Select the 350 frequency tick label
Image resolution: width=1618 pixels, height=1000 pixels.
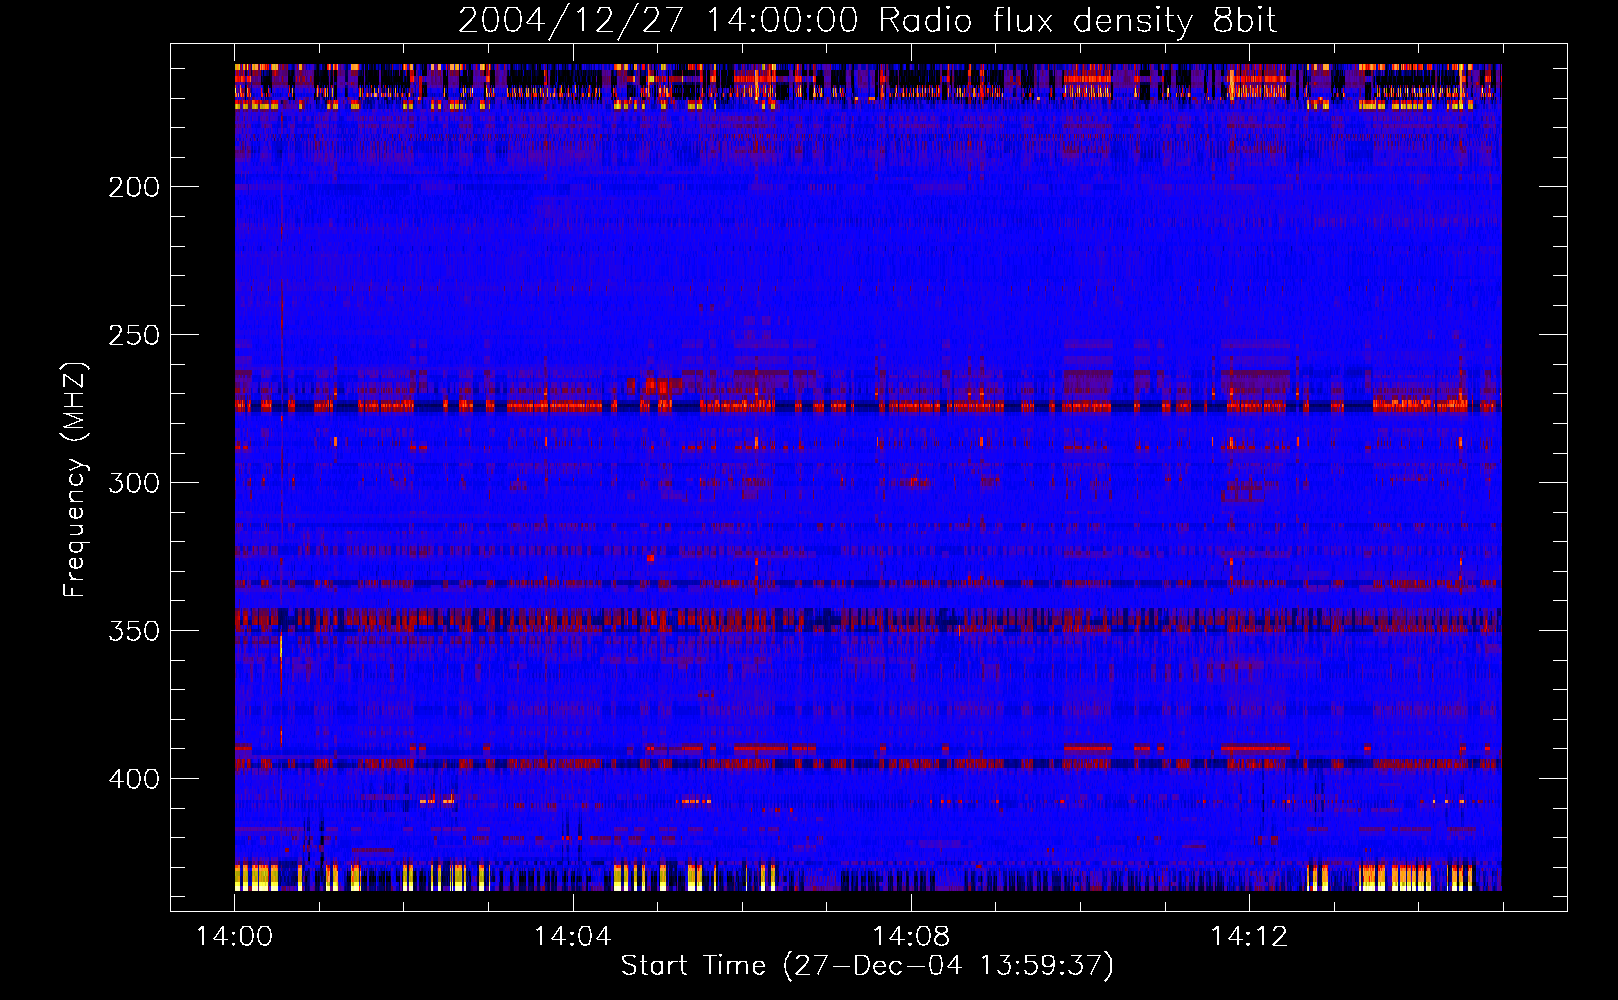click(134, 631)
